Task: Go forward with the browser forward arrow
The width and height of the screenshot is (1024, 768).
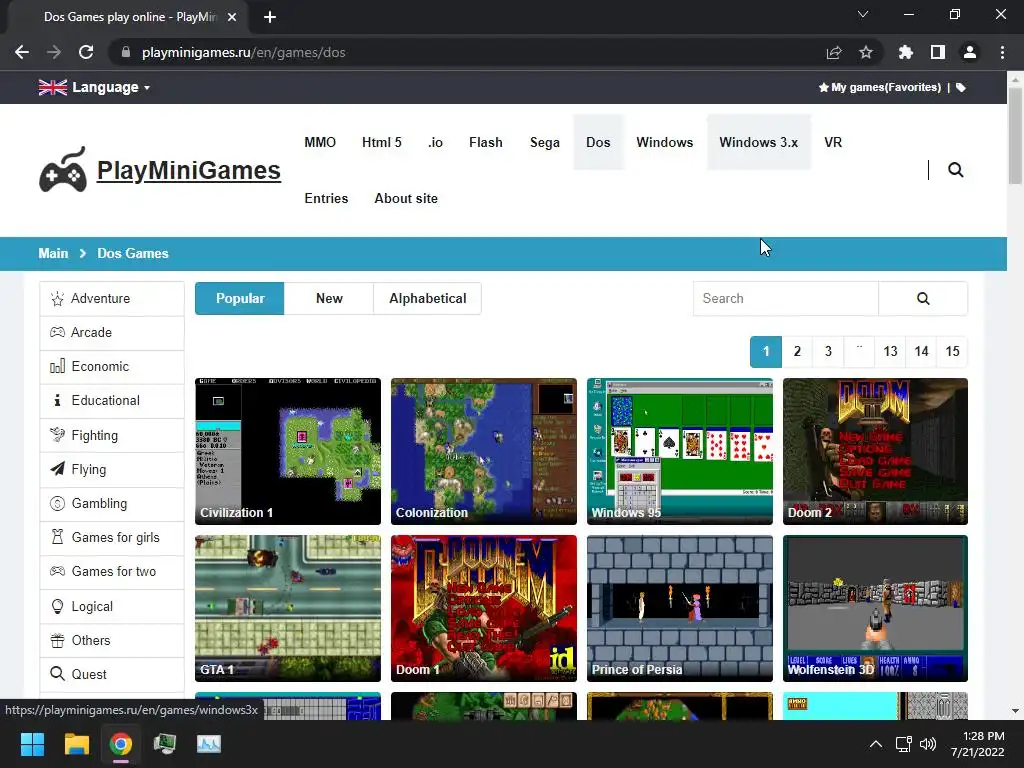Action: [x=54, y=52]
